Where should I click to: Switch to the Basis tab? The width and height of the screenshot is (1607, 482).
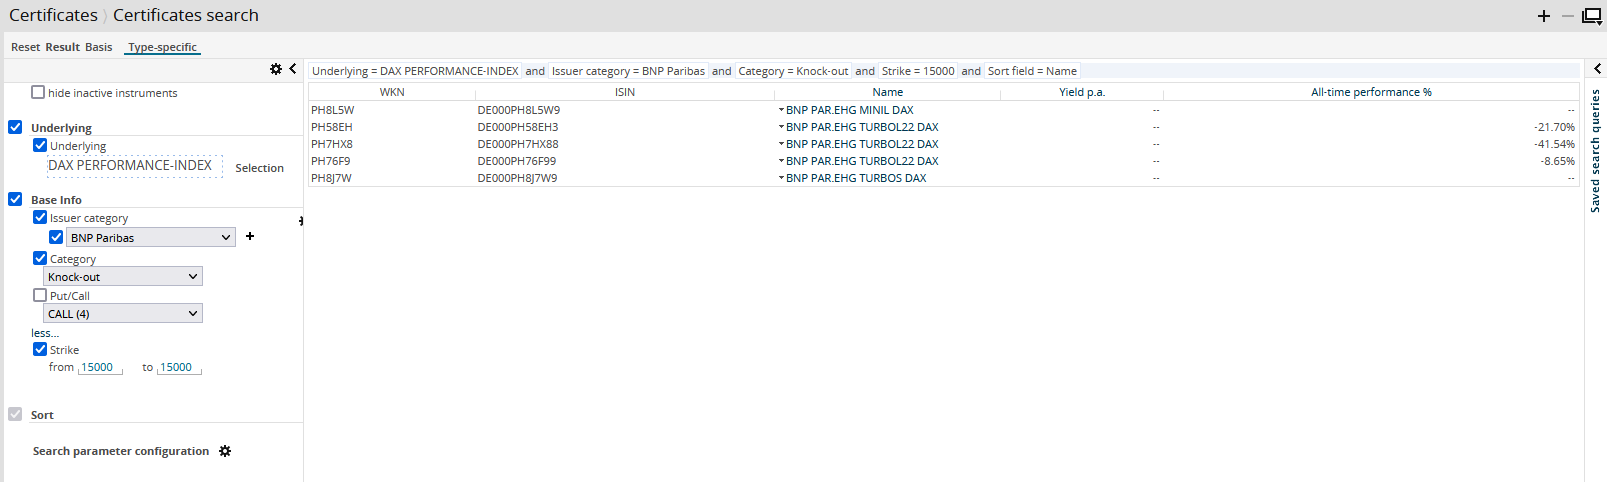pos(98,47)
